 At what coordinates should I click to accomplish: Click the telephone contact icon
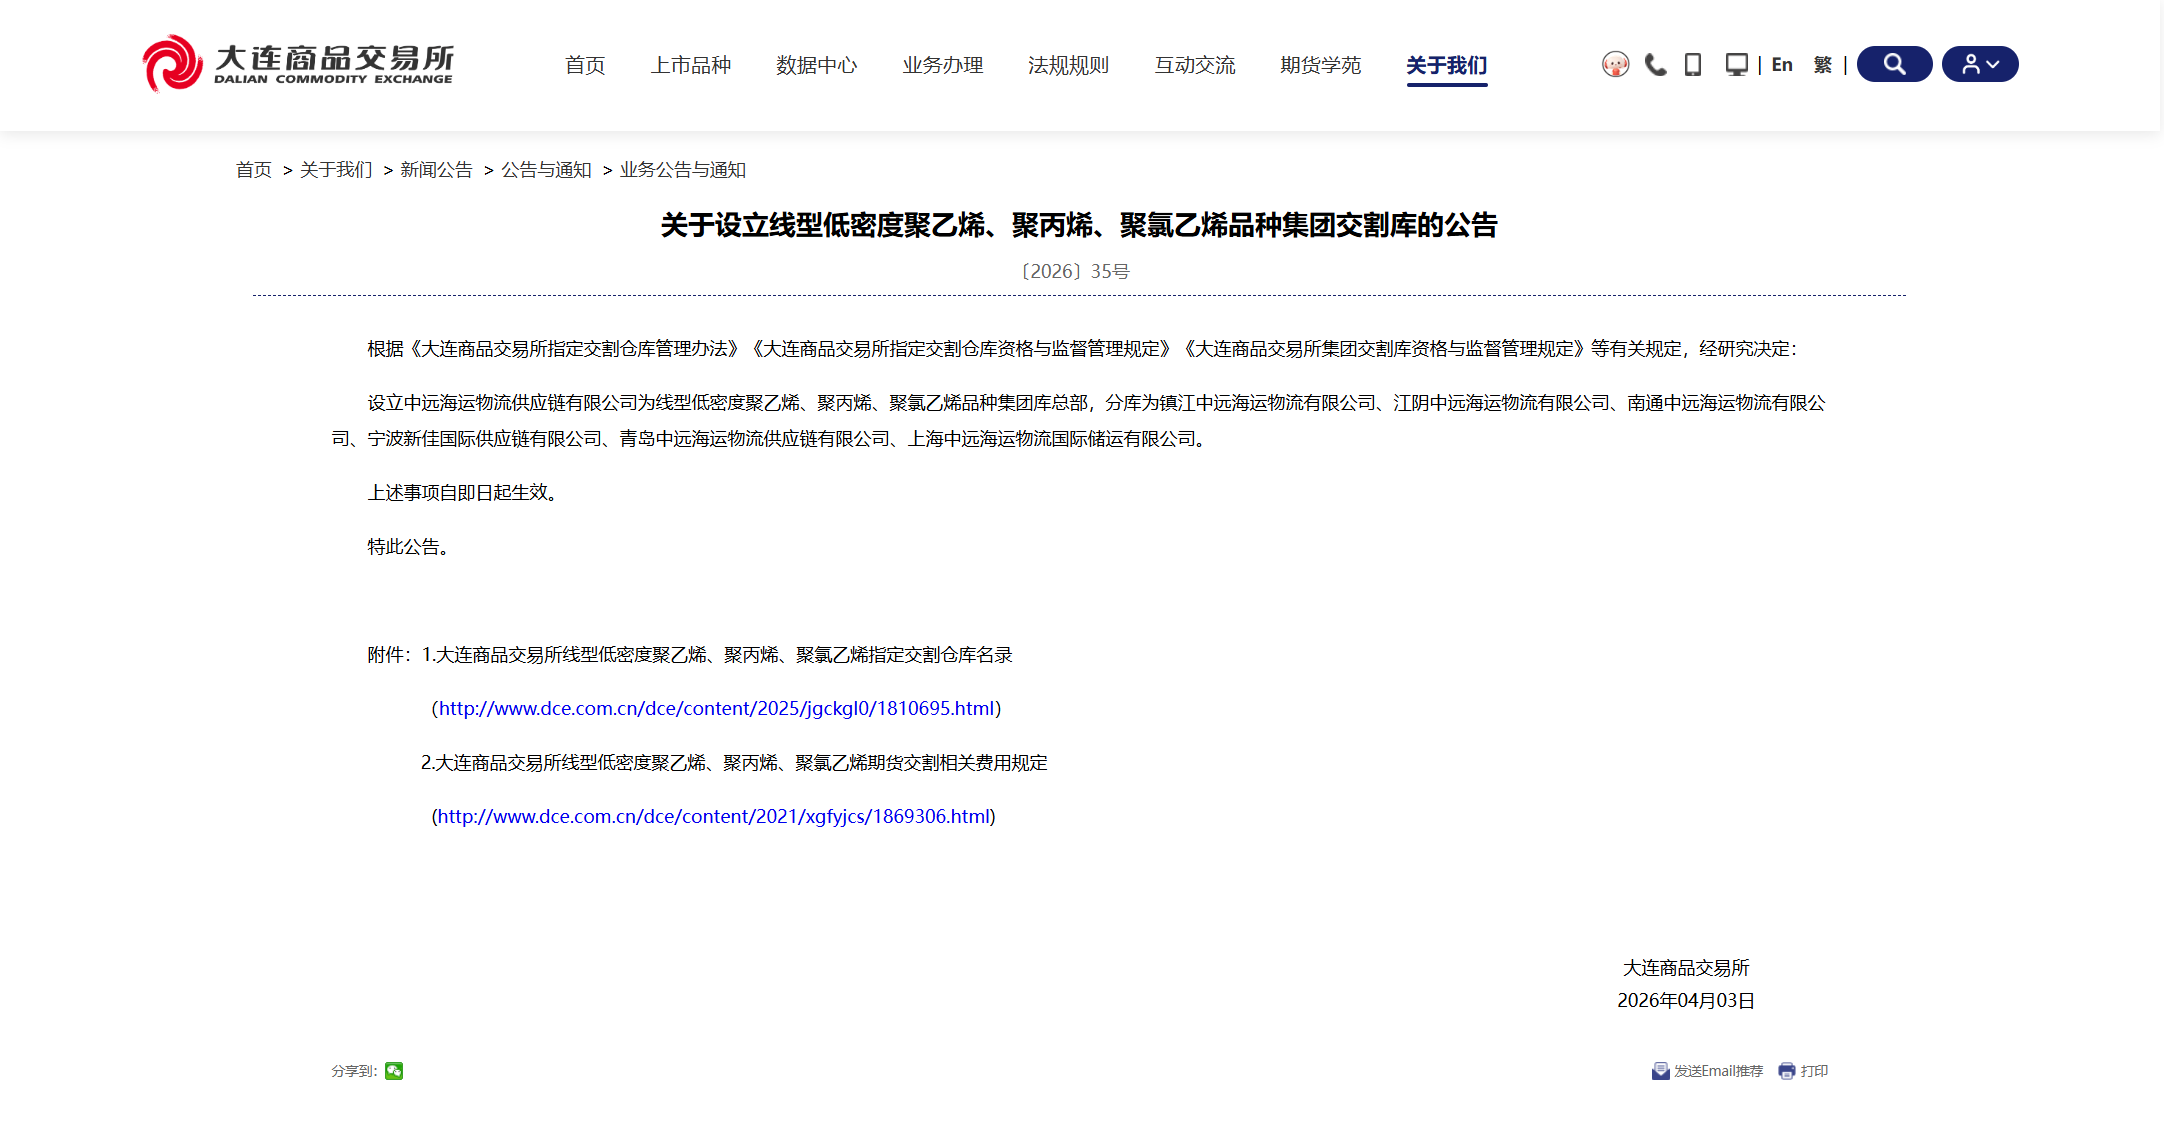point(1654,63)
